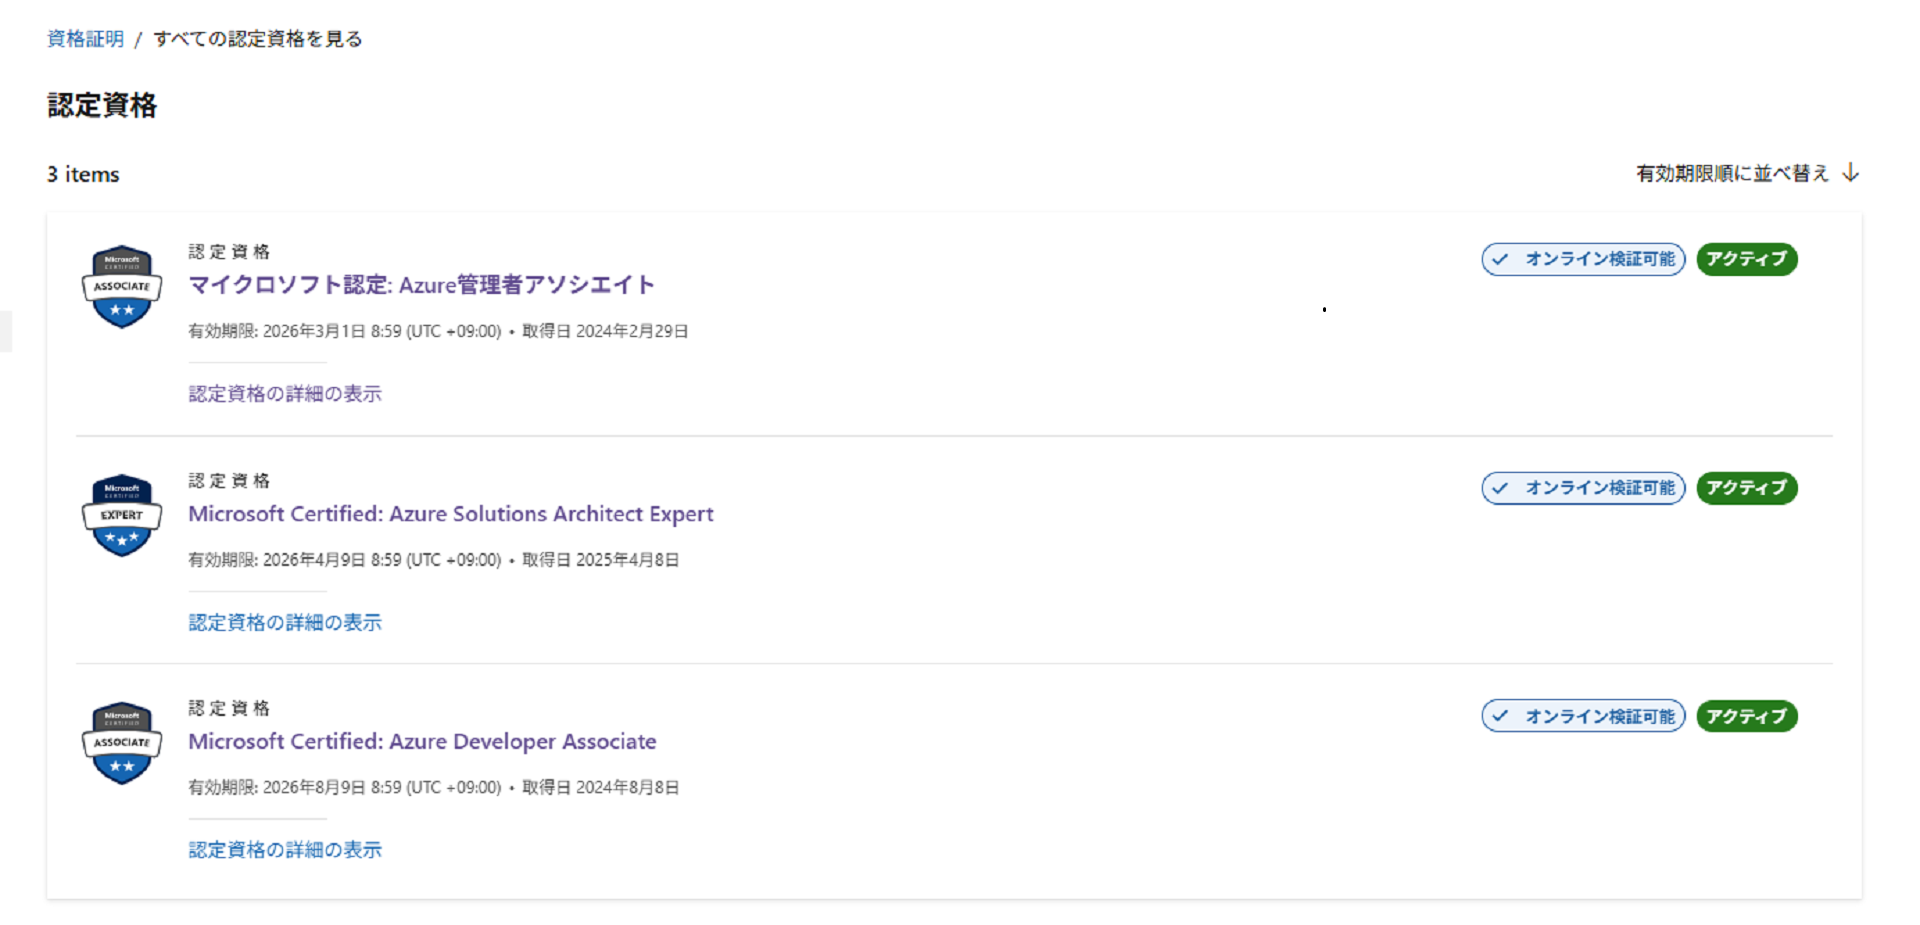
Task: Click the Azure Solutions Architect Expert badge icon
Action: (121, 515)
